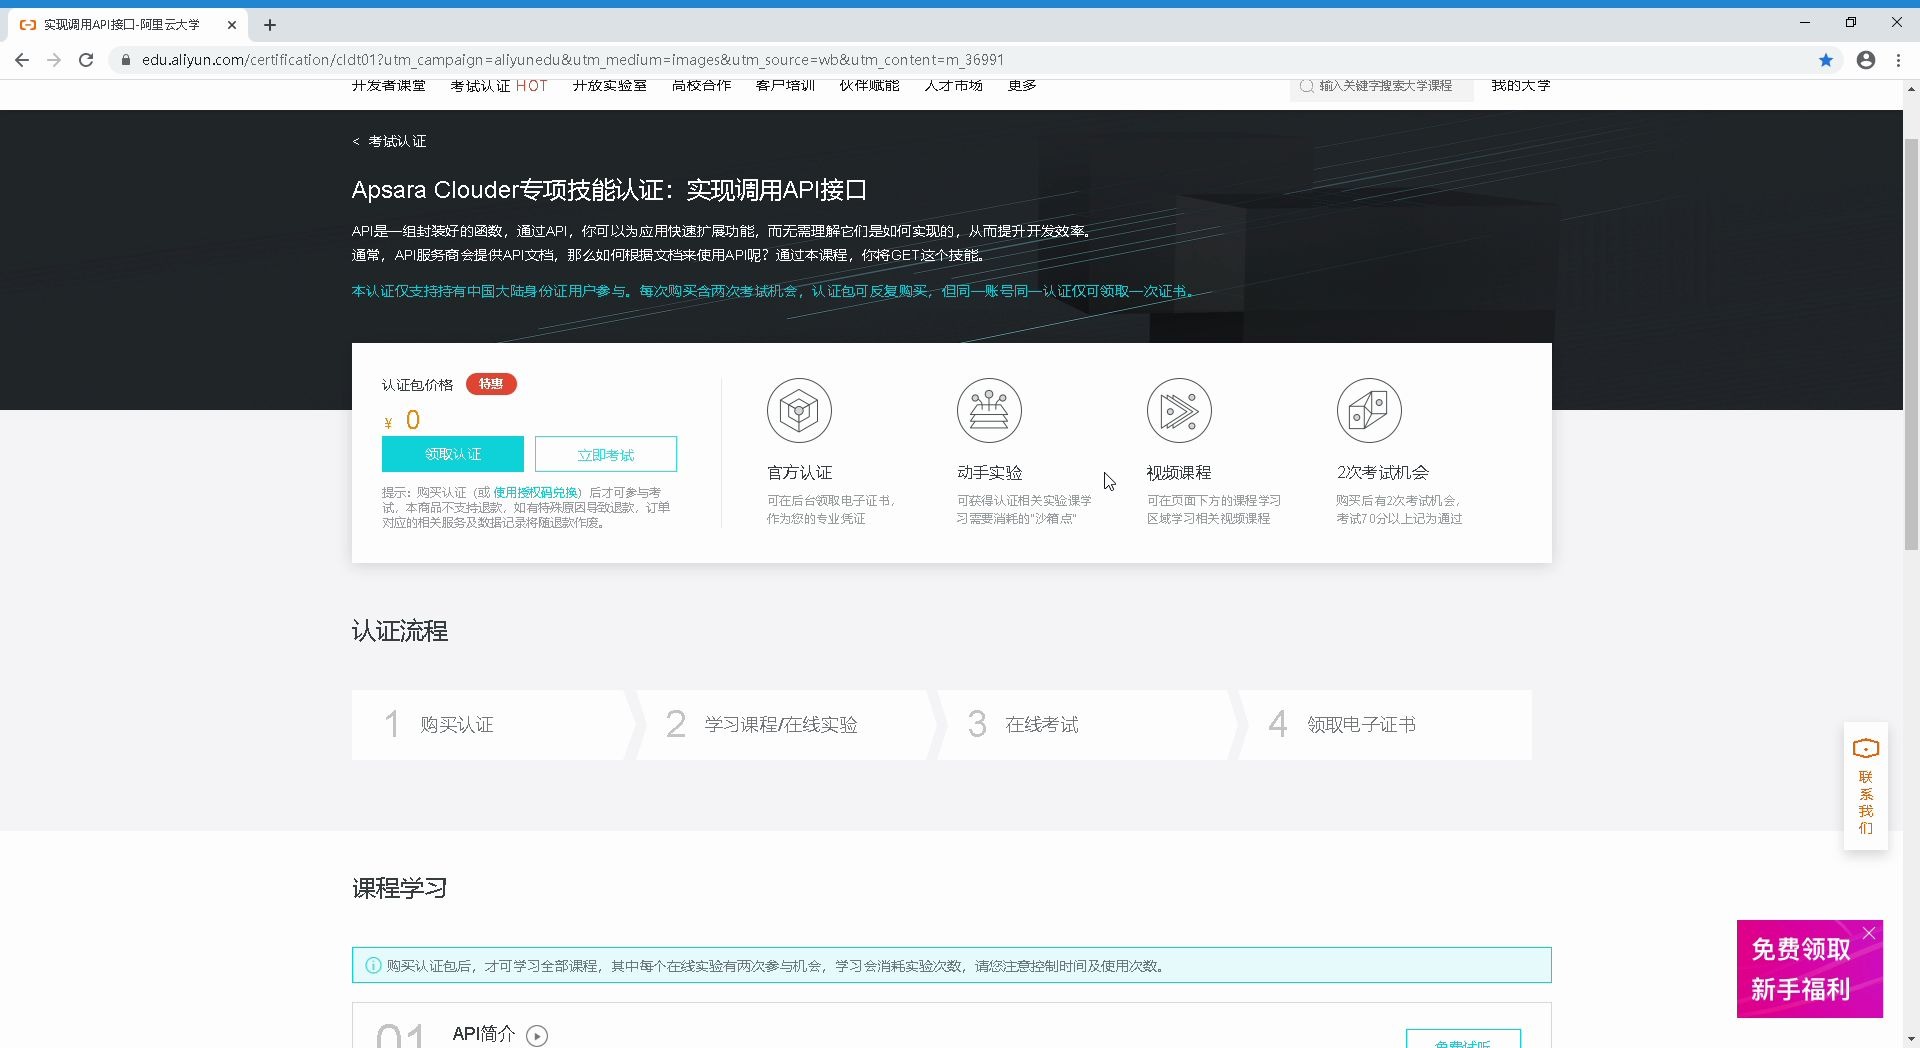Bookmark this page with the star icon

[x=1826, y=60]
